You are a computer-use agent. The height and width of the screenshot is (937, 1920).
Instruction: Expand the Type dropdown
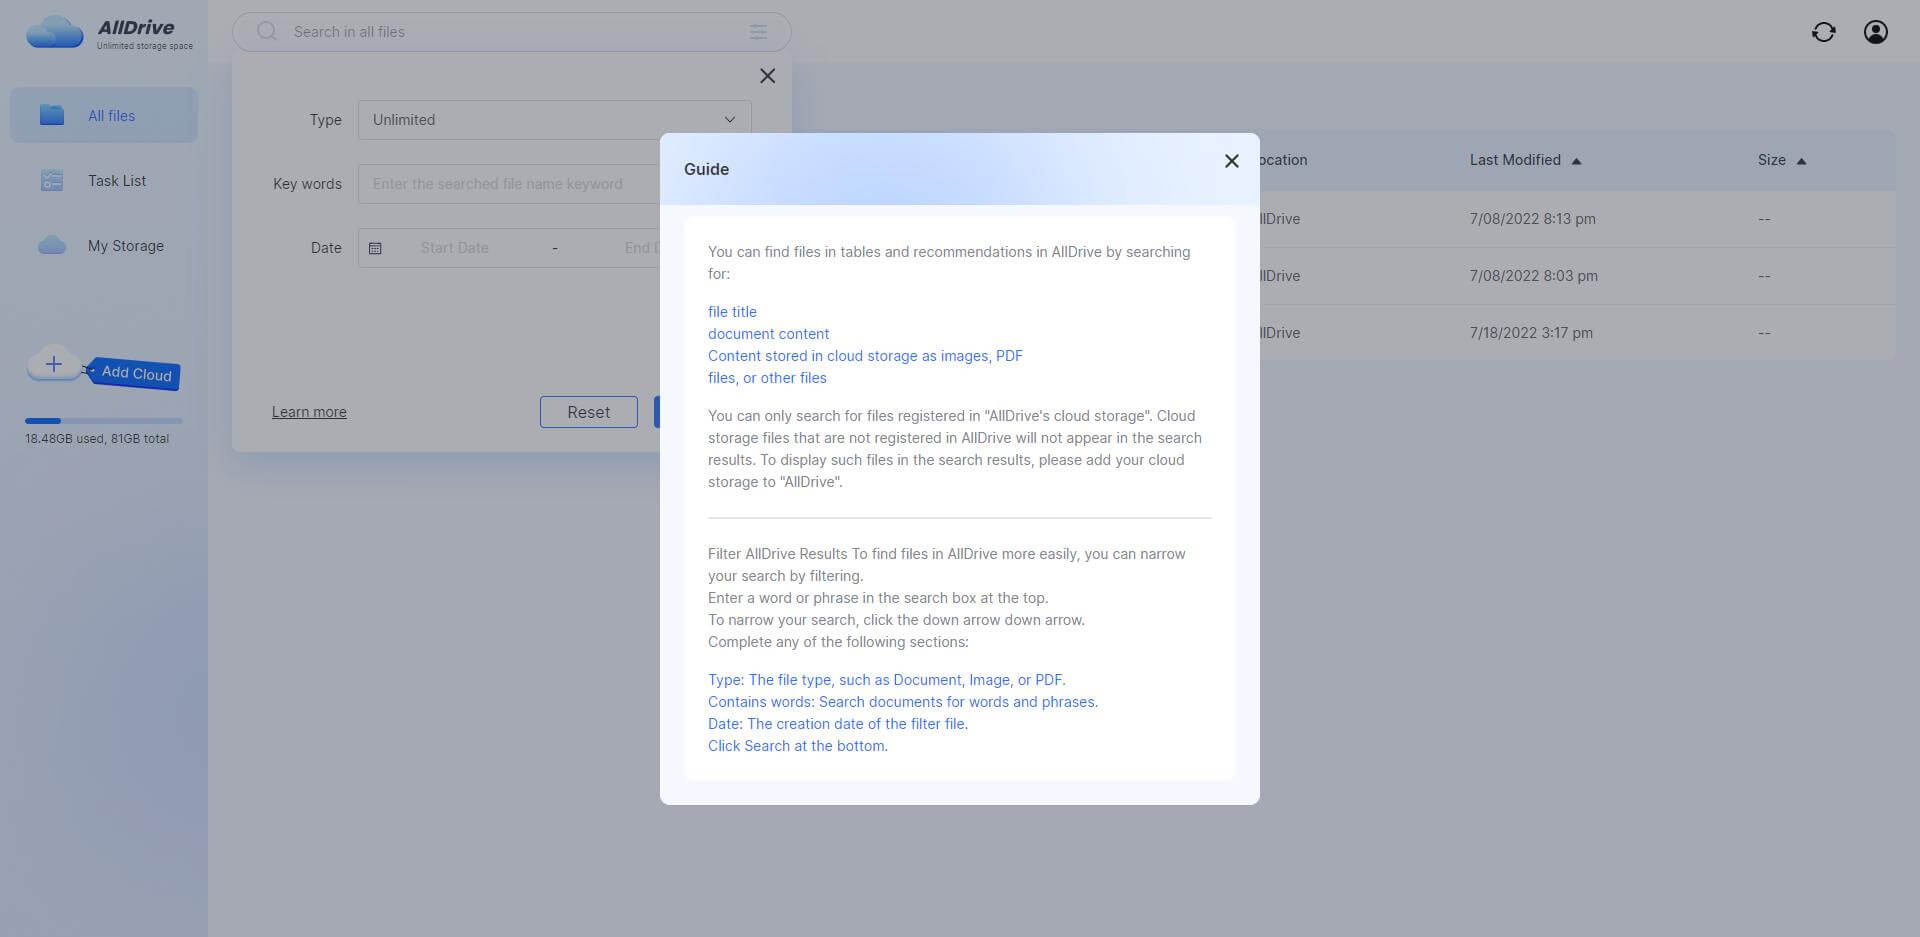pyautogui.click(x=554, y=120)
